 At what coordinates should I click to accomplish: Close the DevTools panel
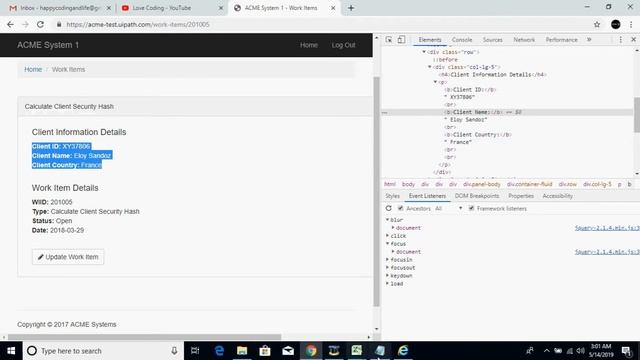[633, 40]
